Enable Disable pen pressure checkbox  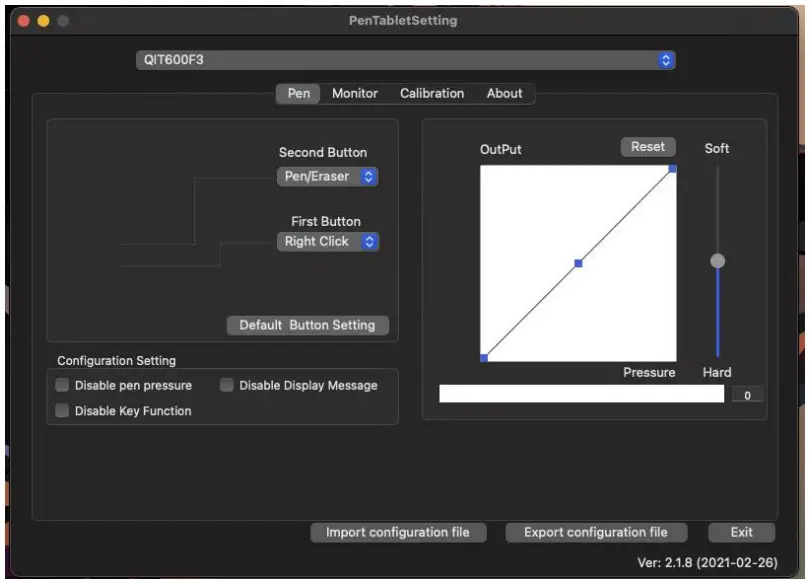click(62, 385)
